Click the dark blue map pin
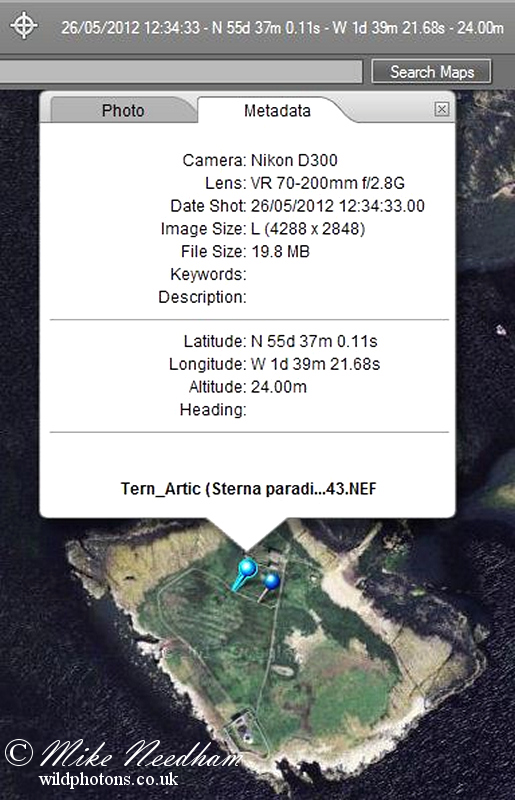 (269, 585)
